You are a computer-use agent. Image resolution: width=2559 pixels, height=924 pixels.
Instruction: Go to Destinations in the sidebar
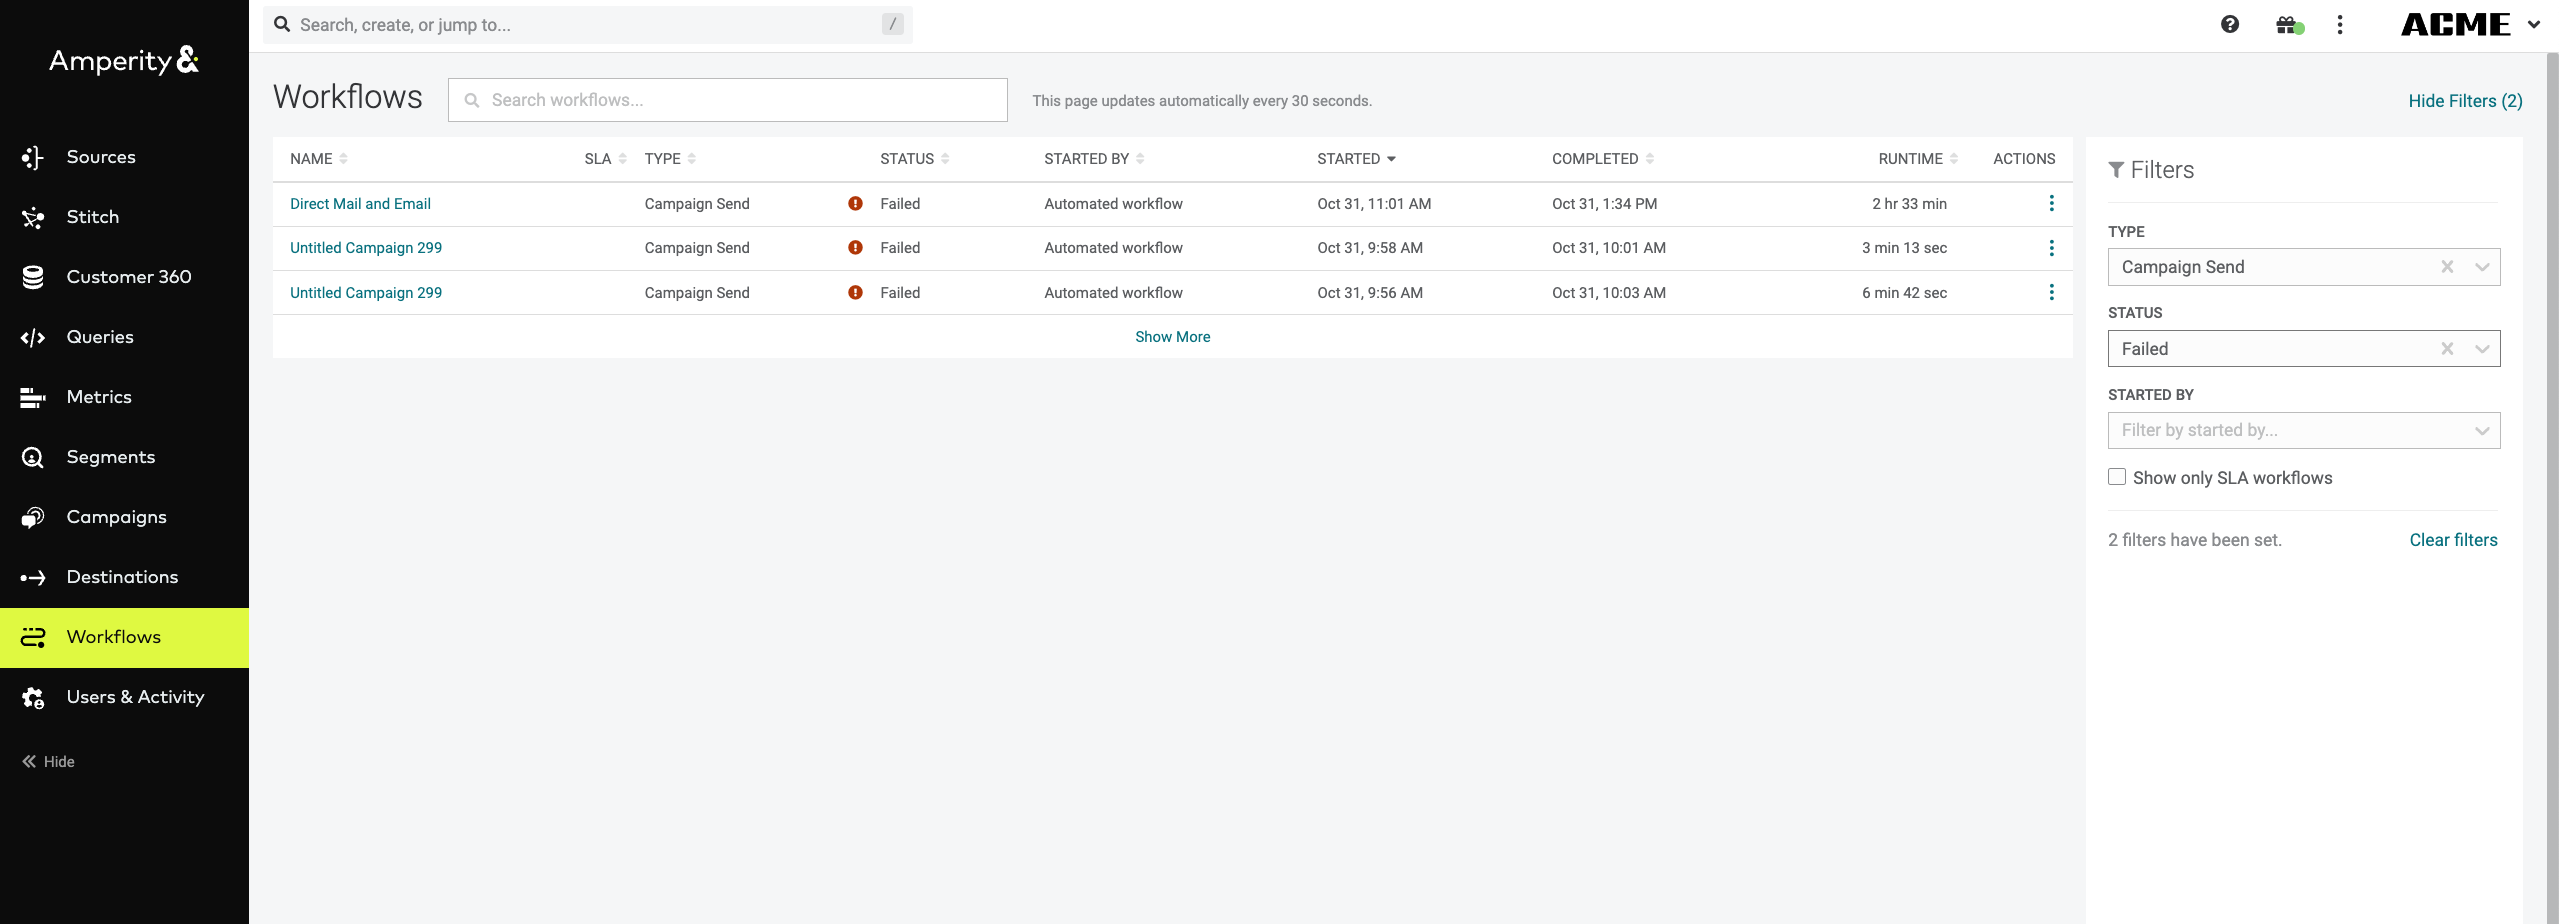tap(124, 577)
